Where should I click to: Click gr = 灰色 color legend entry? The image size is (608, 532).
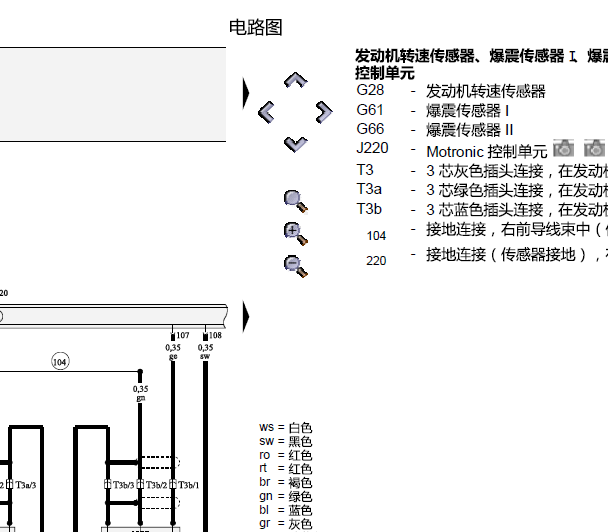(x=286, y=523)
